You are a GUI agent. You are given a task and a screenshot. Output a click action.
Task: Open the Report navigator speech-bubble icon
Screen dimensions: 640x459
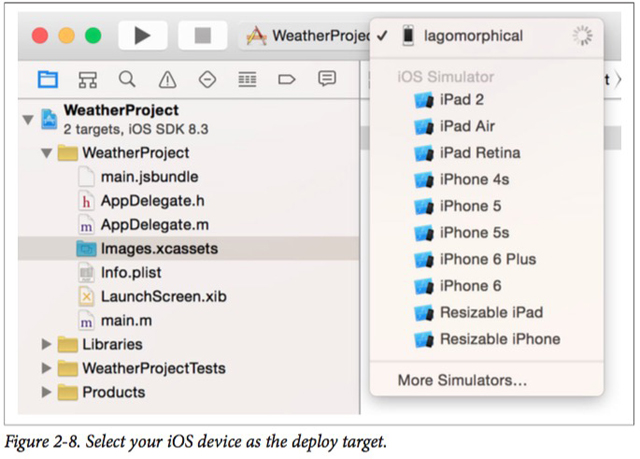327,79
